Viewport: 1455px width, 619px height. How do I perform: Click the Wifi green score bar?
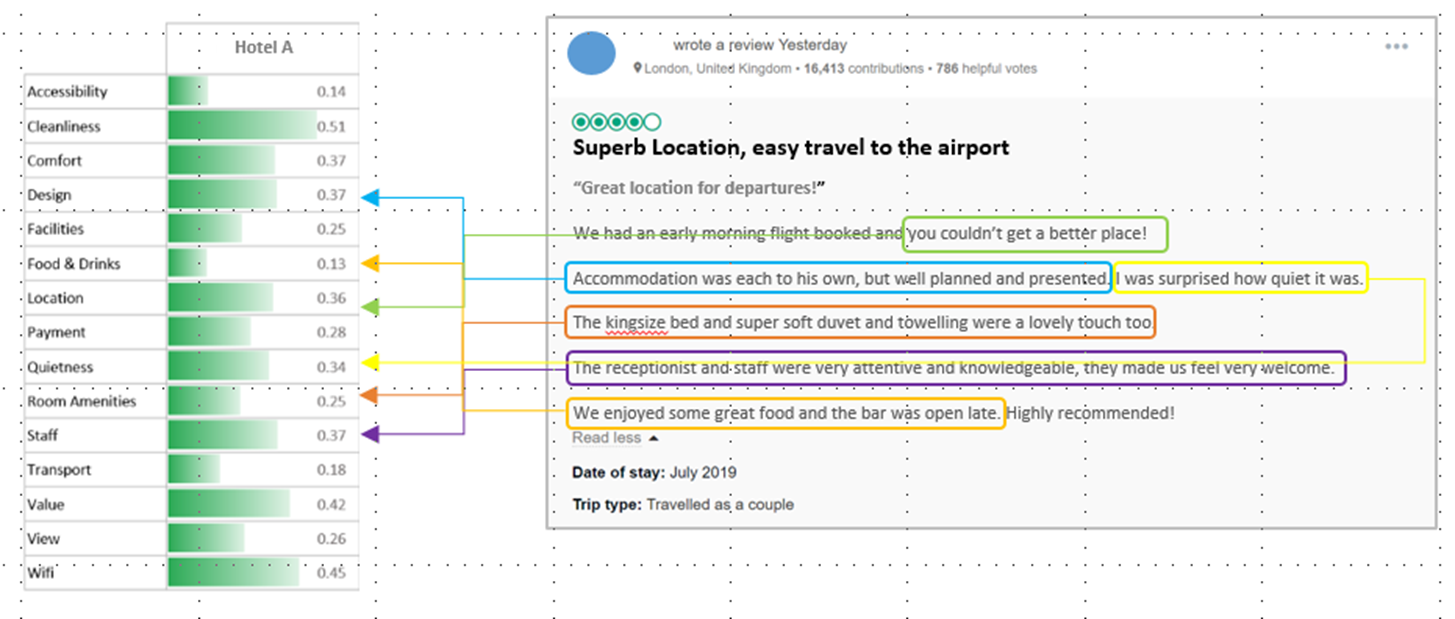pyautogui.click(x=233, y=573)
